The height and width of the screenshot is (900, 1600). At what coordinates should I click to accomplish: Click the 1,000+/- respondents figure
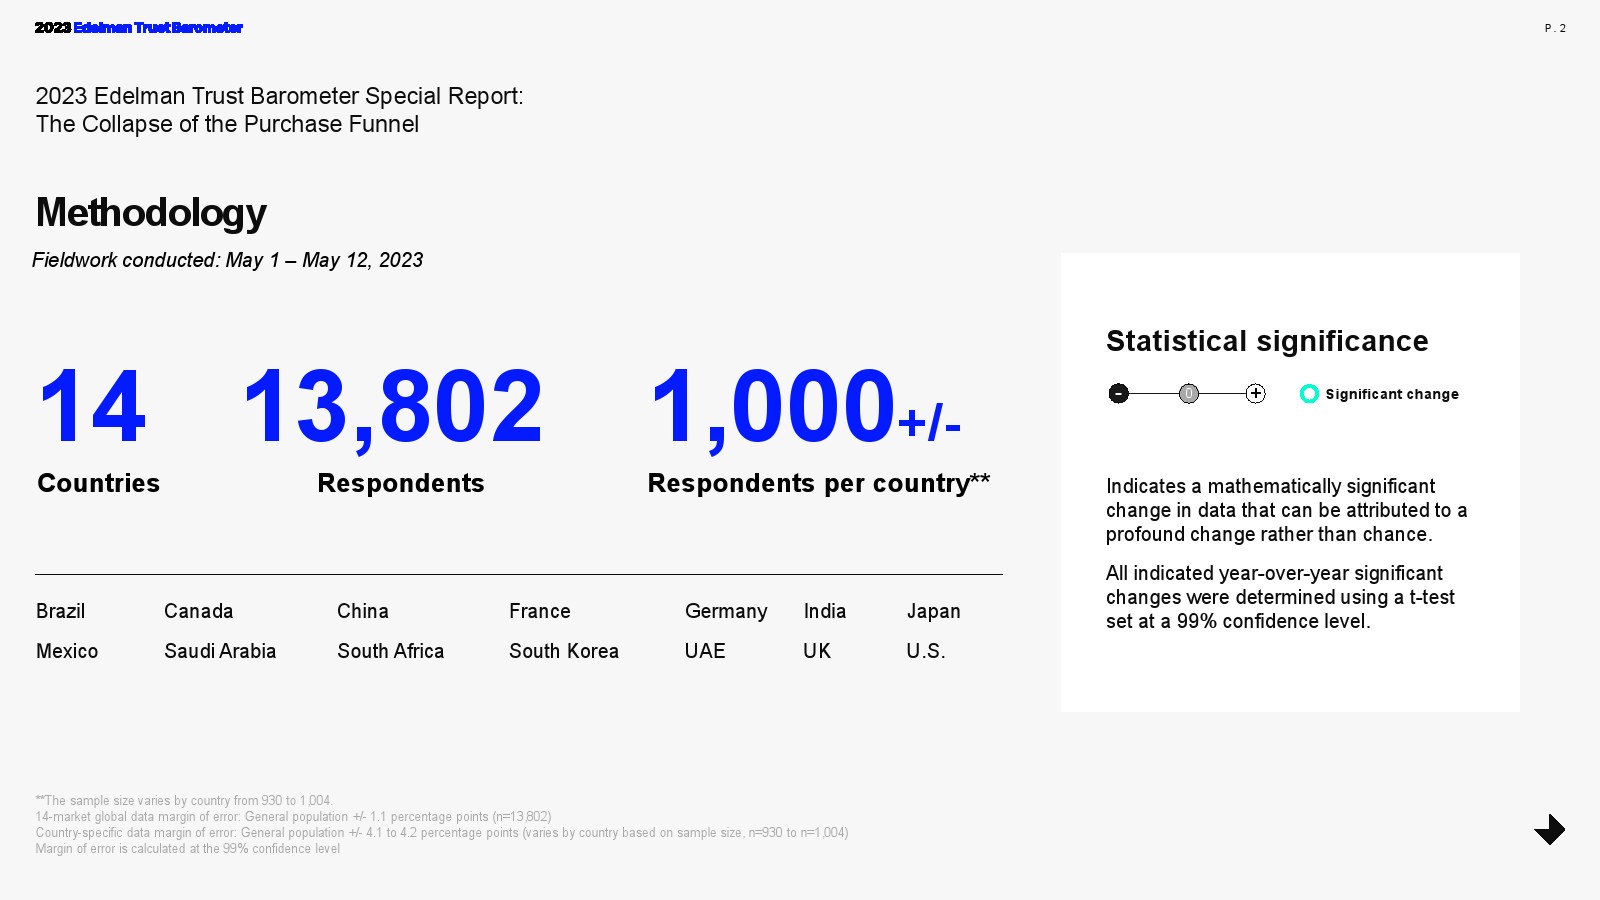coord(805,407)
